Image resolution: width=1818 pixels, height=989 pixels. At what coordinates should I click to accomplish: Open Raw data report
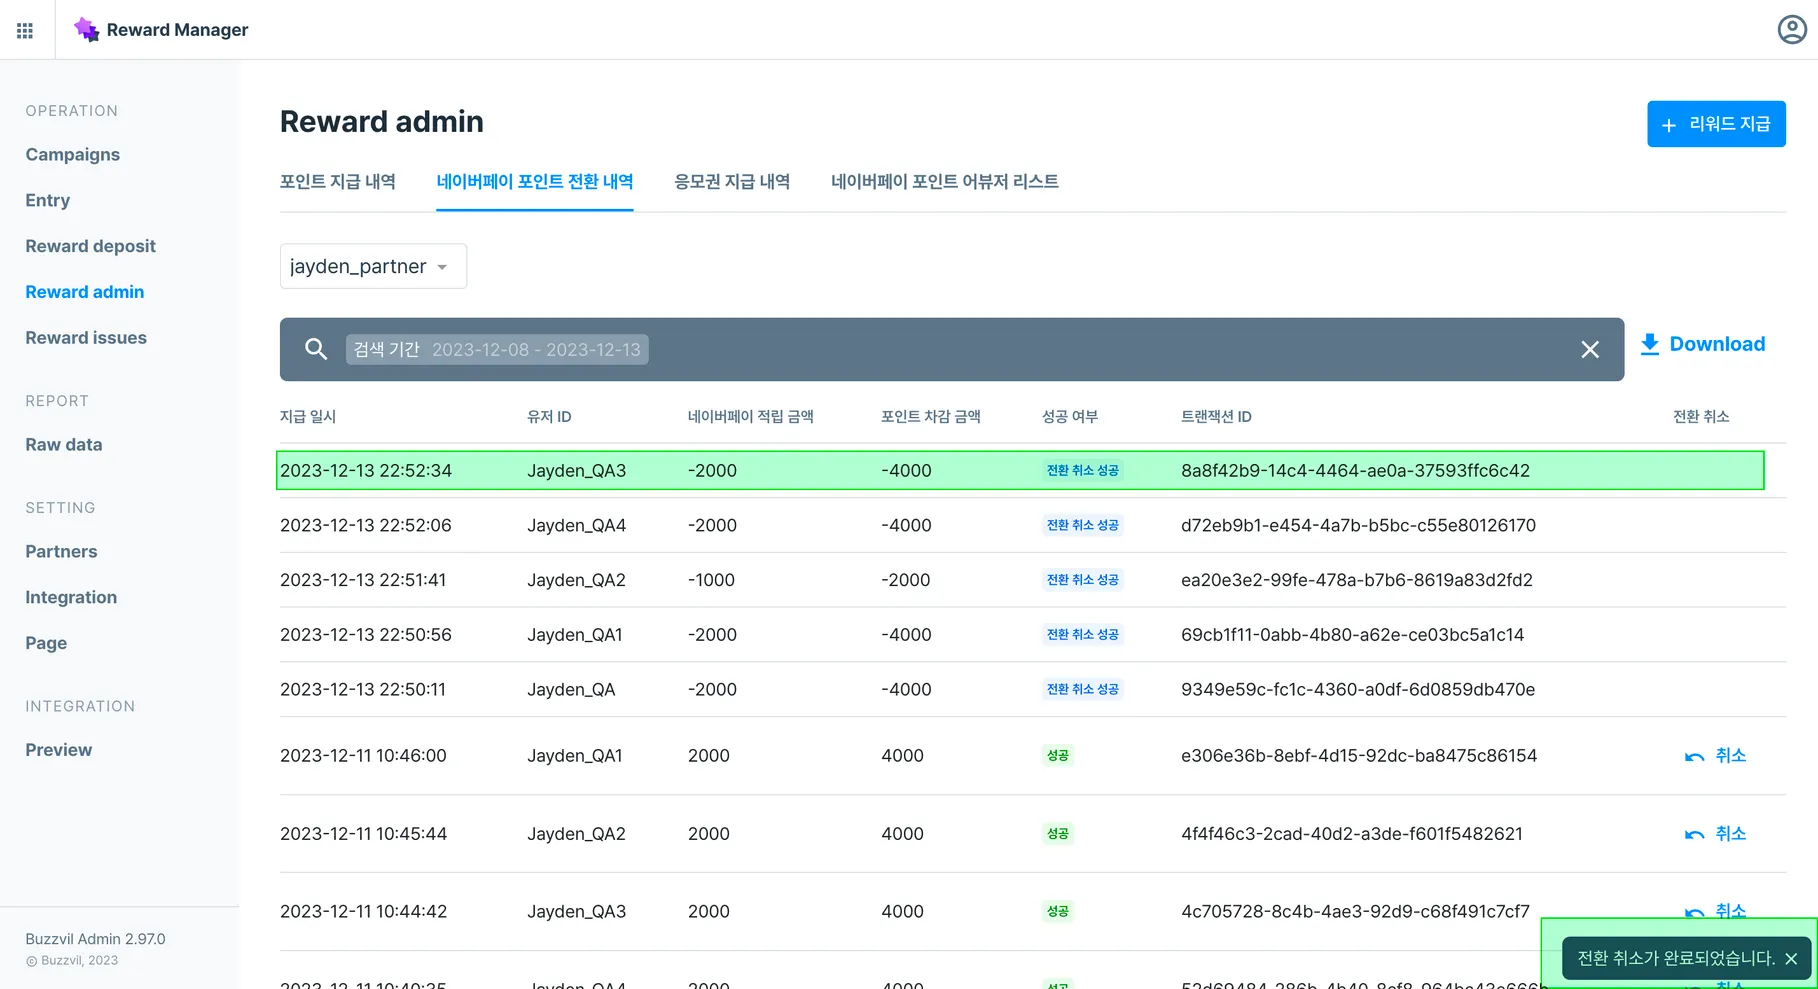(64, 445)
